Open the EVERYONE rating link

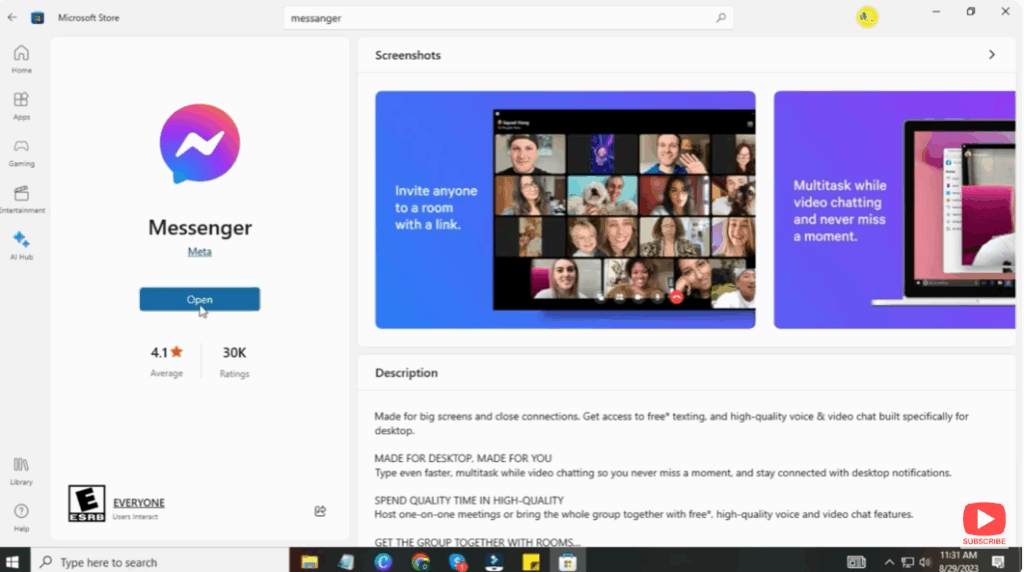[139, 502]
